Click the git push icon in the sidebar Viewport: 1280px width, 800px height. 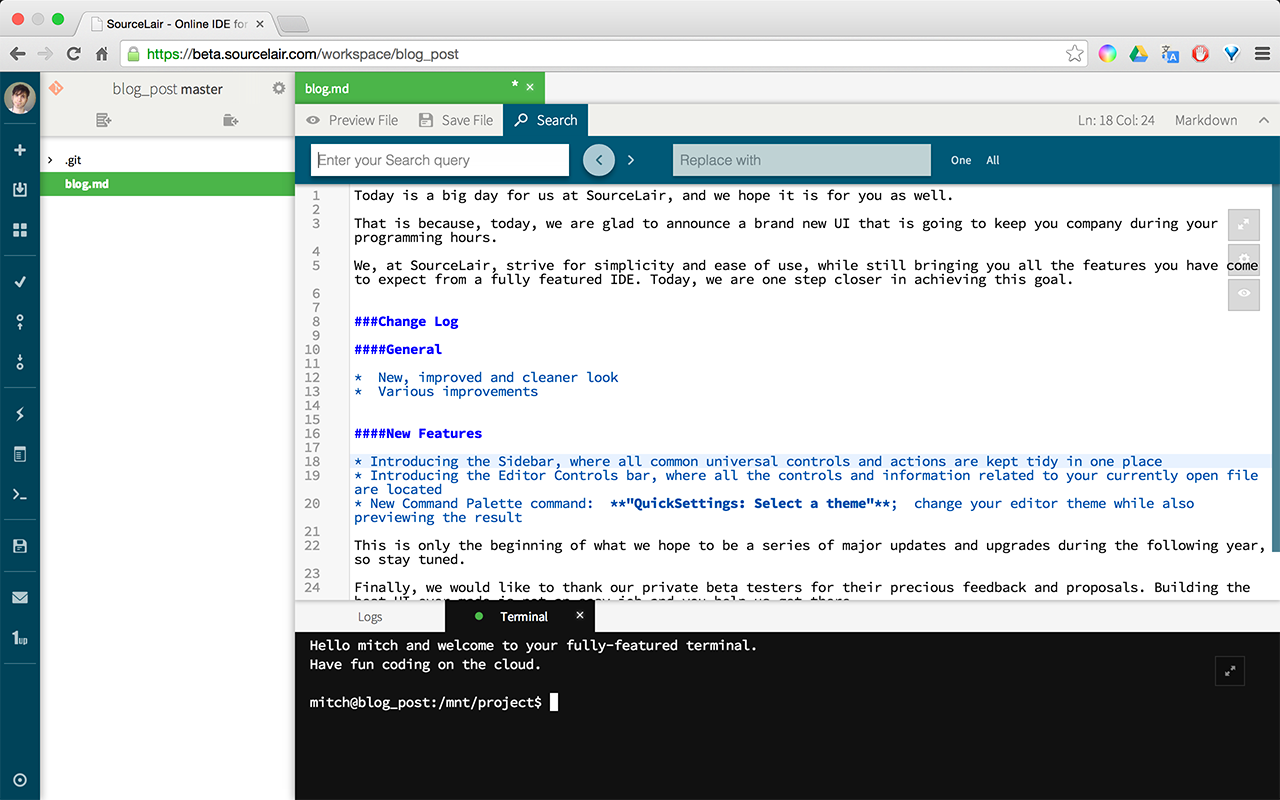19,322
